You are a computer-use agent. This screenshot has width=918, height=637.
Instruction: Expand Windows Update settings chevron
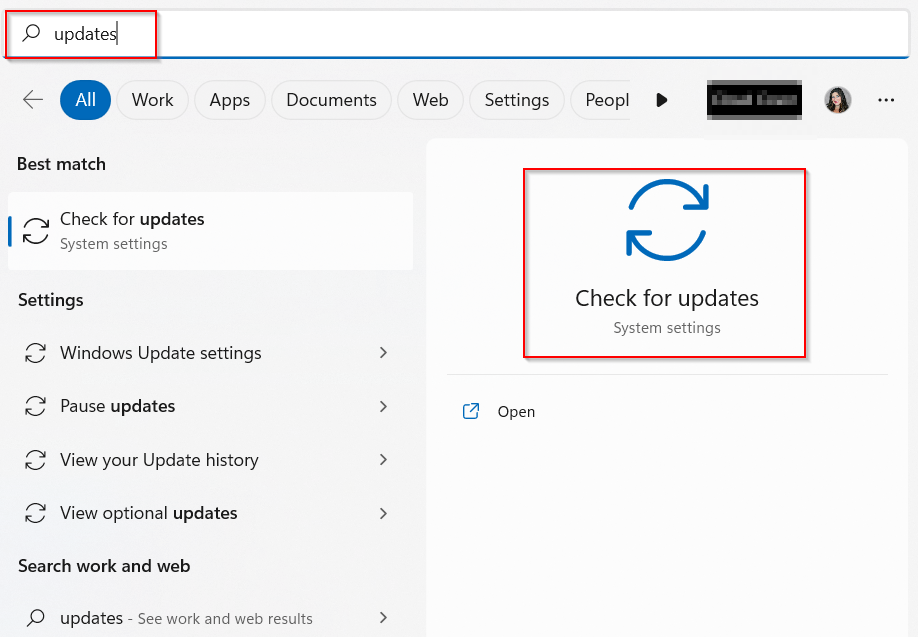tap(383, 353)
